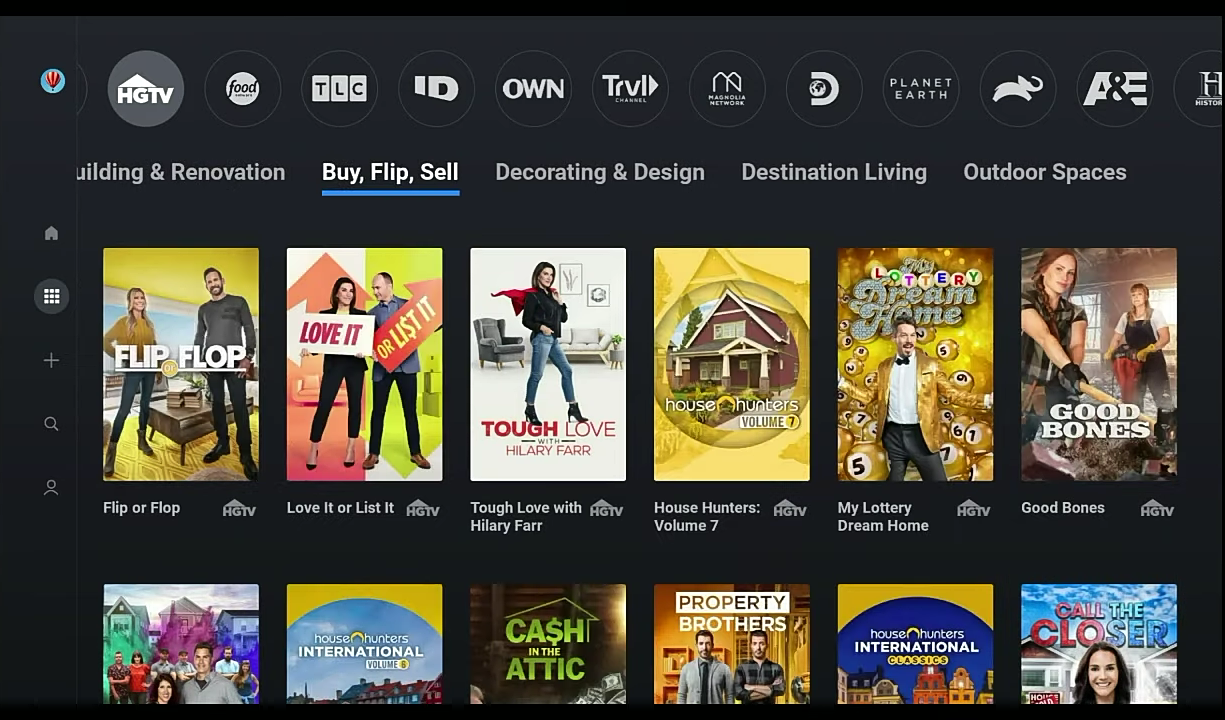This screenshot has width=1225, height=720.
Task: Open the Call the Closer poster
Action: [x=1099, y=644]
